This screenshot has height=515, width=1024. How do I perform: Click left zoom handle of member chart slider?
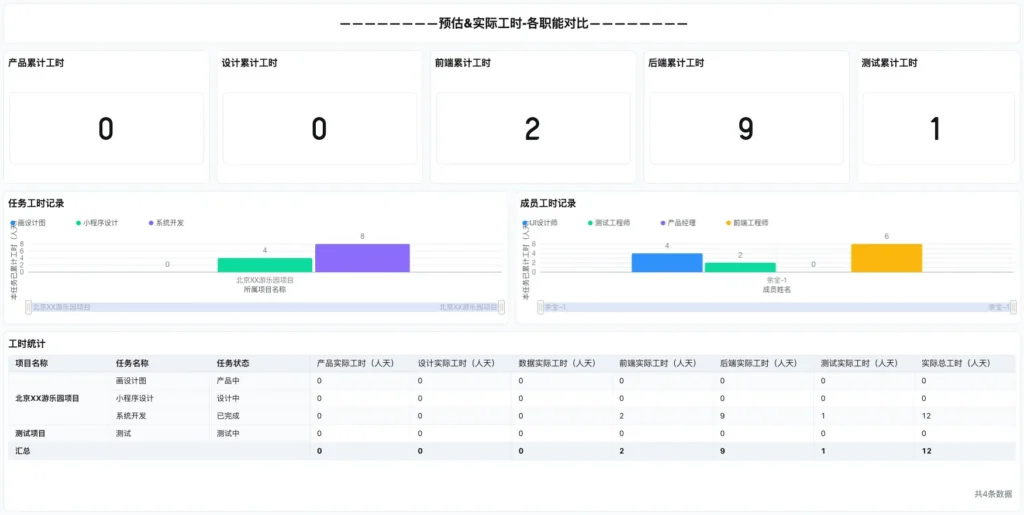541,307
